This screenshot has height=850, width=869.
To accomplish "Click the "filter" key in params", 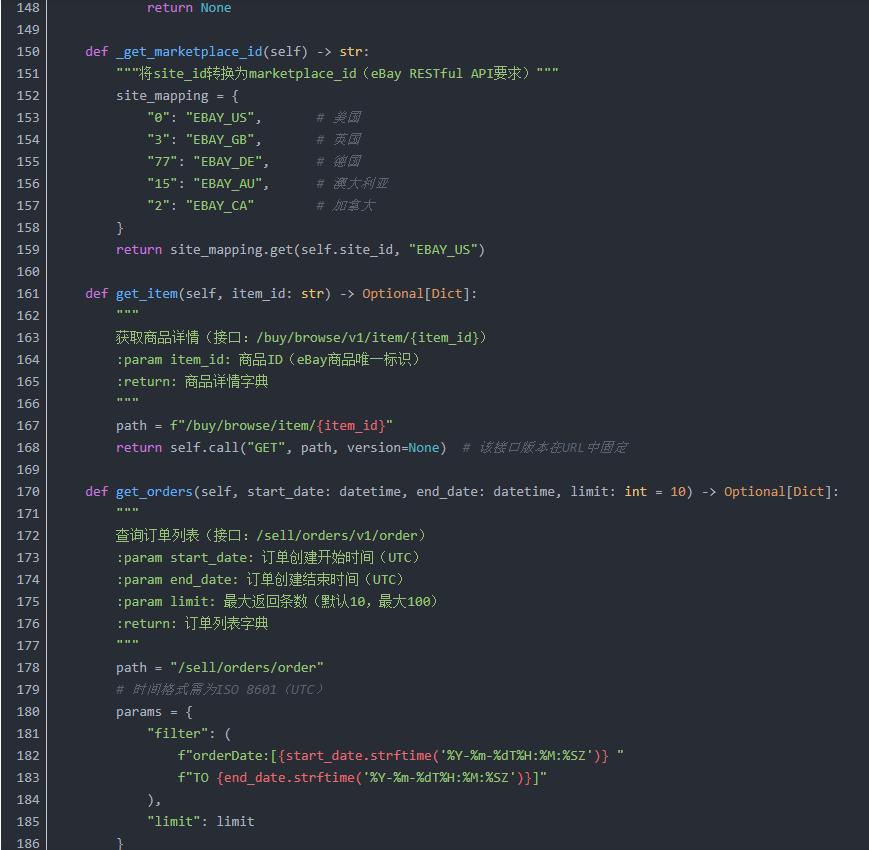I will coord(177,733).
